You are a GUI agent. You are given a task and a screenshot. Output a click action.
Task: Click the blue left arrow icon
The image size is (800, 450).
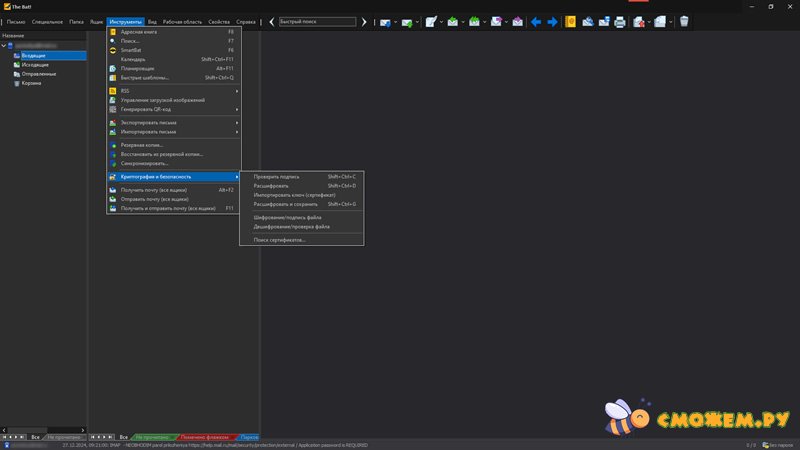pos(536,21)
